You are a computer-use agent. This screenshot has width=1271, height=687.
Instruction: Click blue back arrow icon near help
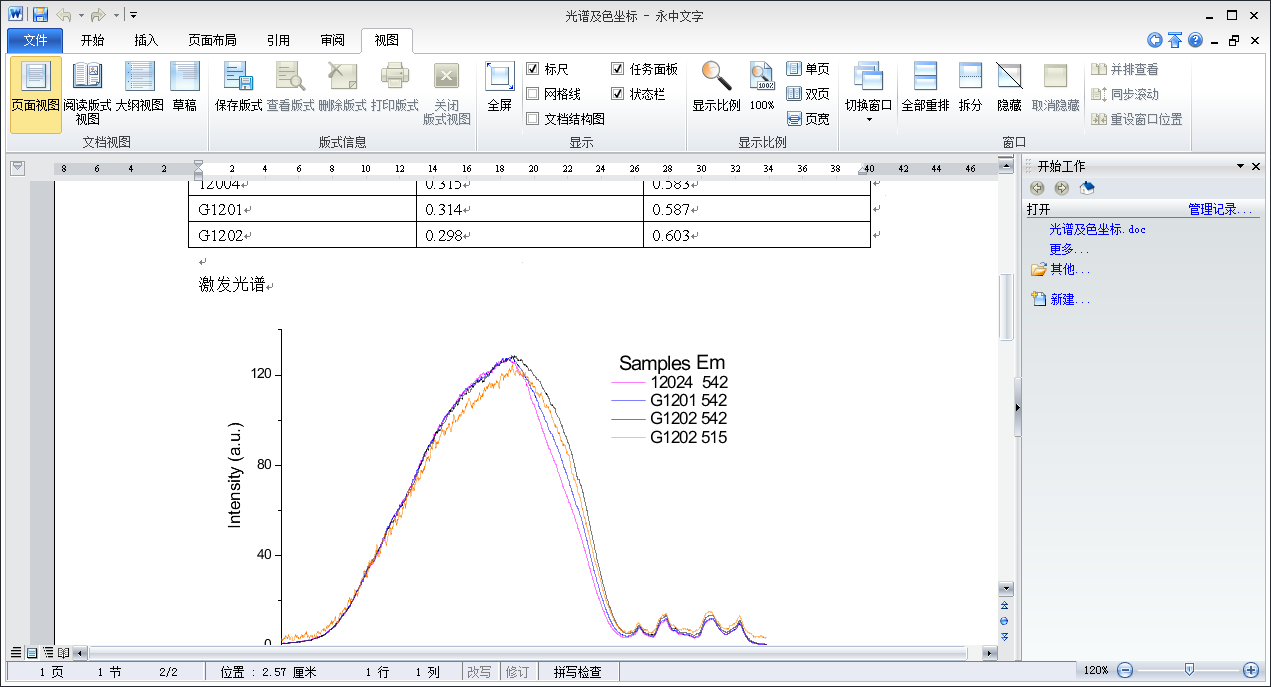[x=1155, y=40]
